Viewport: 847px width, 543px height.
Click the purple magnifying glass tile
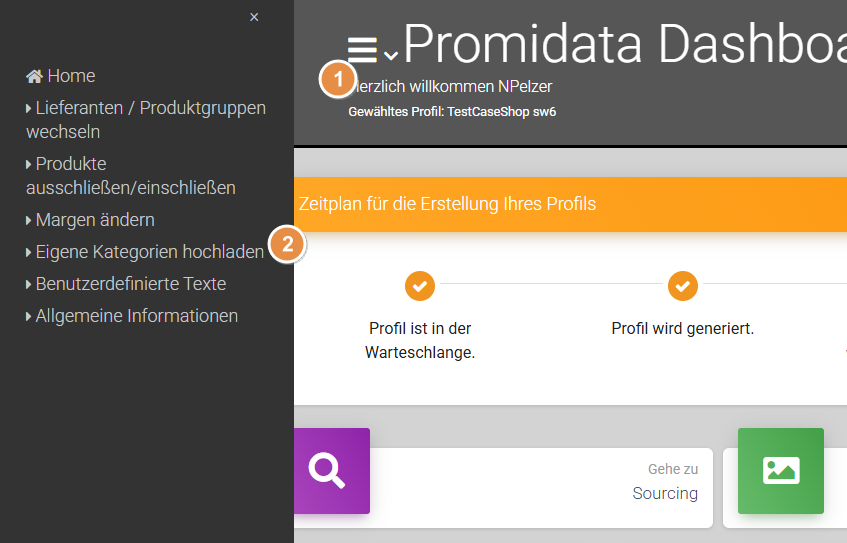point(326,470)
